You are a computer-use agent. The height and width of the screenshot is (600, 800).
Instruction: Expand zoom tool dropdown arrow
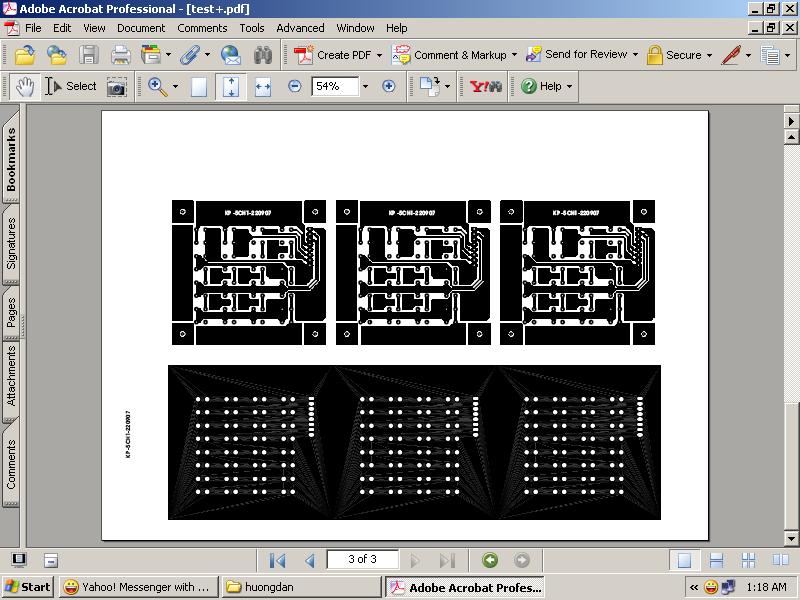[x=176, y=86]
